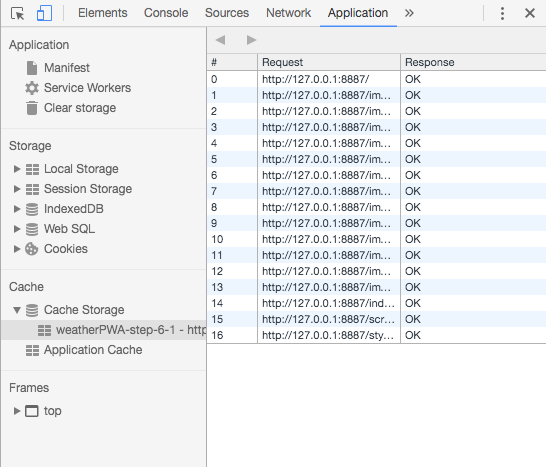Click the Clear storage trash icon
The image size is (546, 467).
32,108
